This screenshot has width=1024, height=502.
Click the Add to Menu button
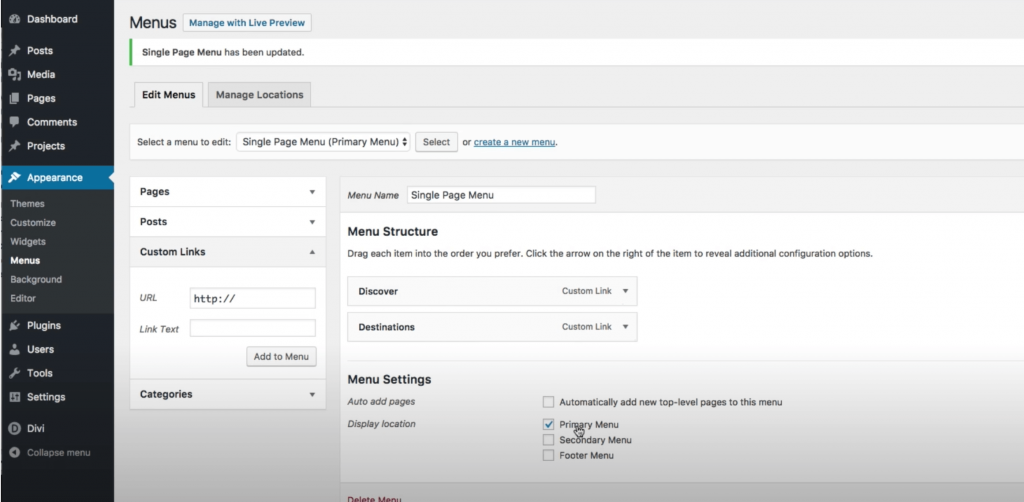click(x=281, y=356)
